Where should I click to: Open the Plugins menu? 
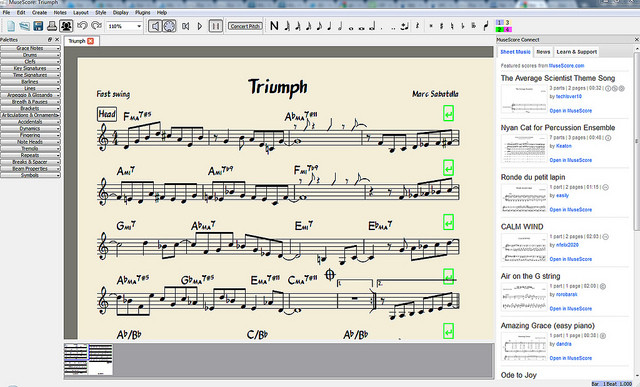tap(142, 13)
